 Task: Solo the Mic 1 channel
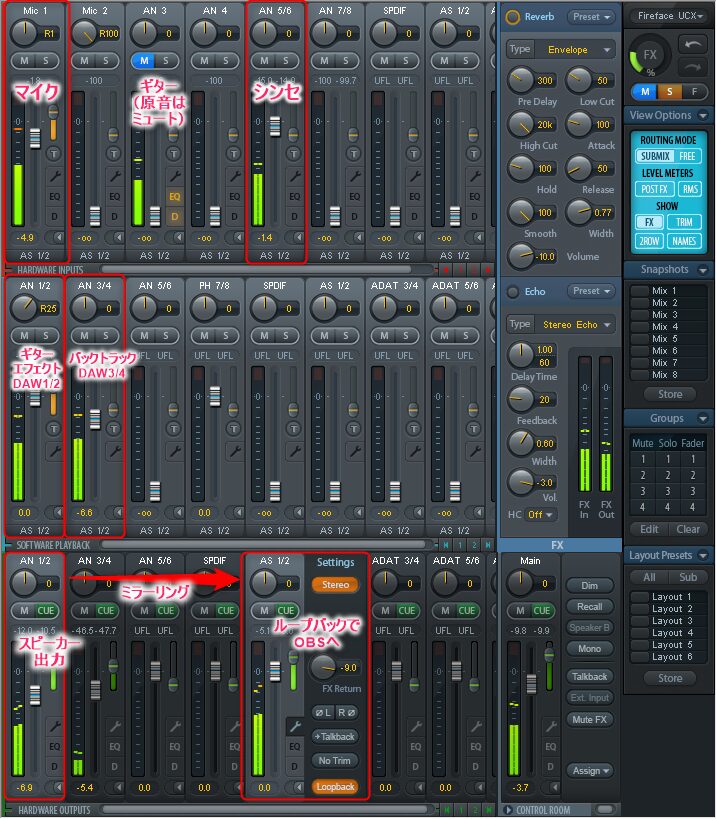[46, 61]
